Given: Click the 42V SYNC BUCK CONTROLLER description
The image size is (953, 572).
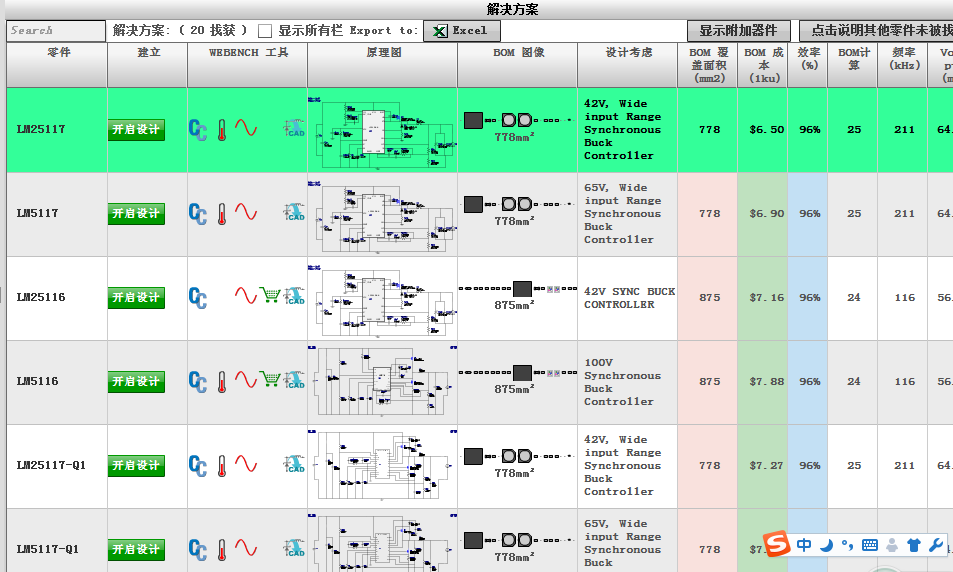Looking at the screenshot, I should click(x=629, y=298).
